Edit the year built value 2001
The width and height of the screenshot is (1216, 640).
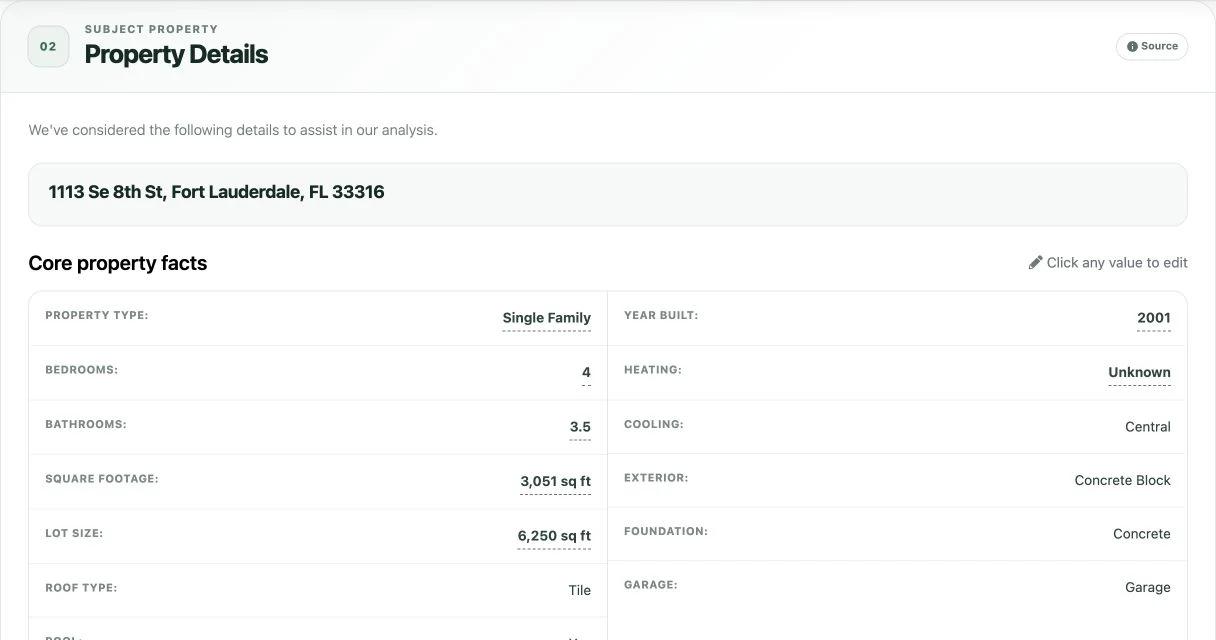click(1154, 318)
